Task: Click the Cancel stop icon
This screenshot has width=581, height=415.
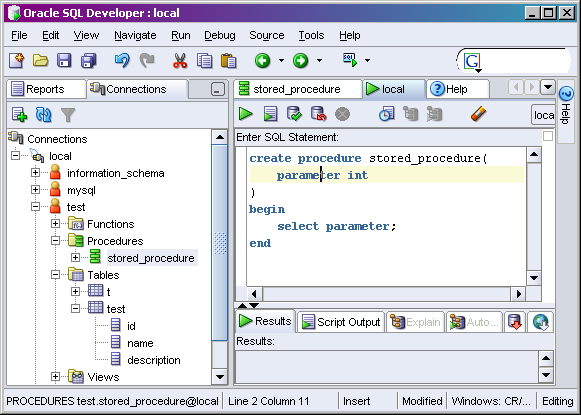Action: click(342, 114)
